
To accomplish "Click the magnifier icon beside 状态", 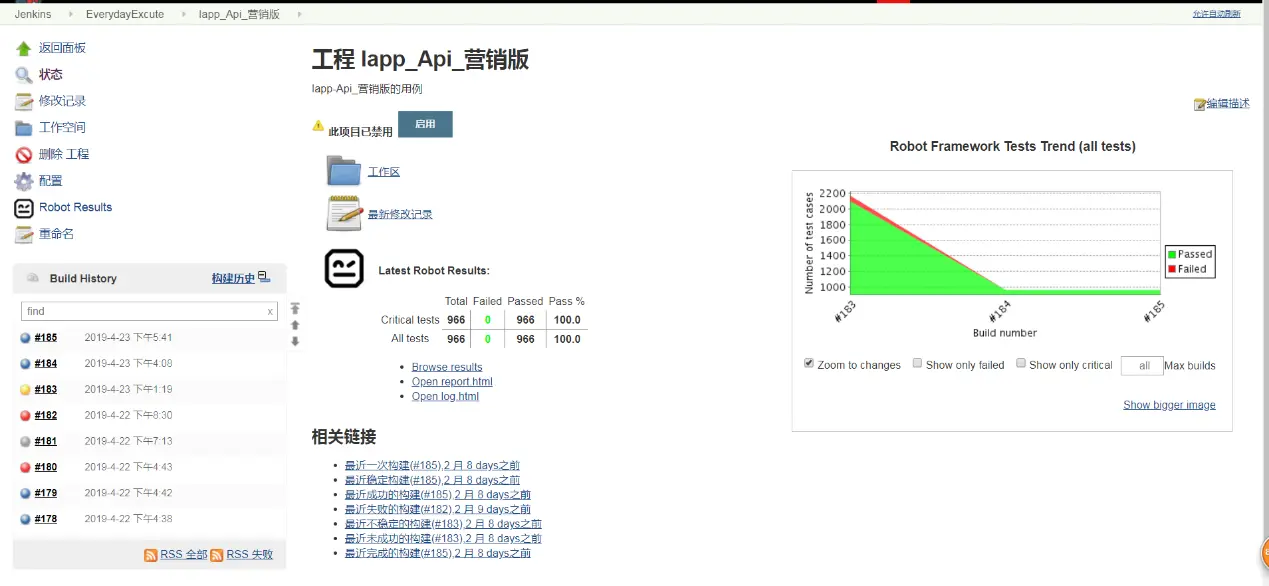I will coord(24,75).
